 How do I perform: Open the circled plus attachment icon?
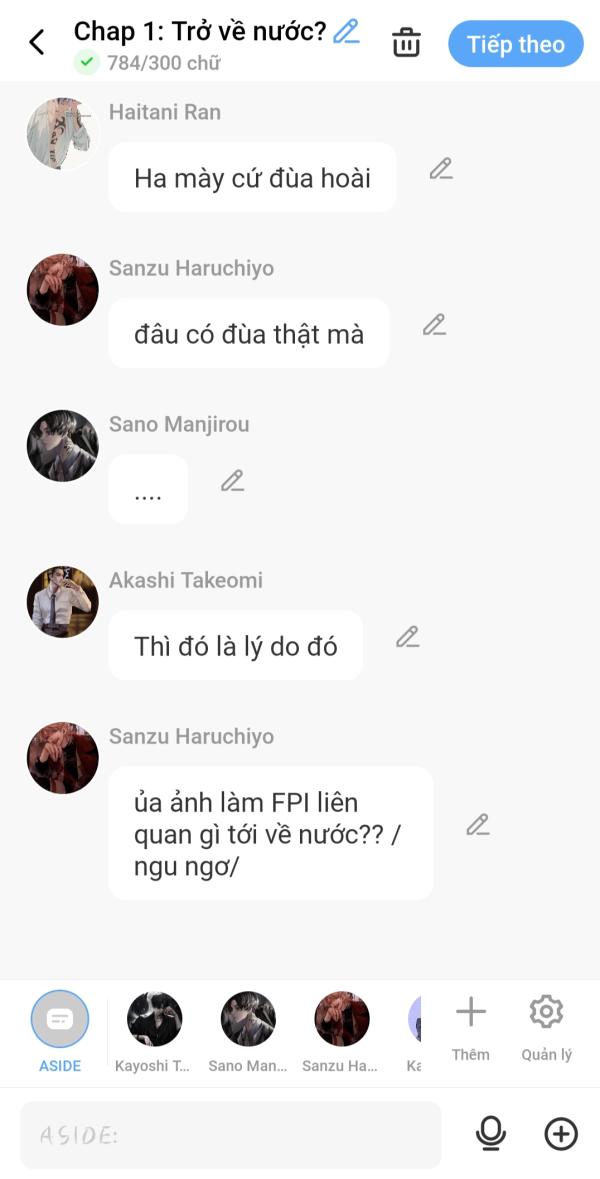coord(561,1134)
